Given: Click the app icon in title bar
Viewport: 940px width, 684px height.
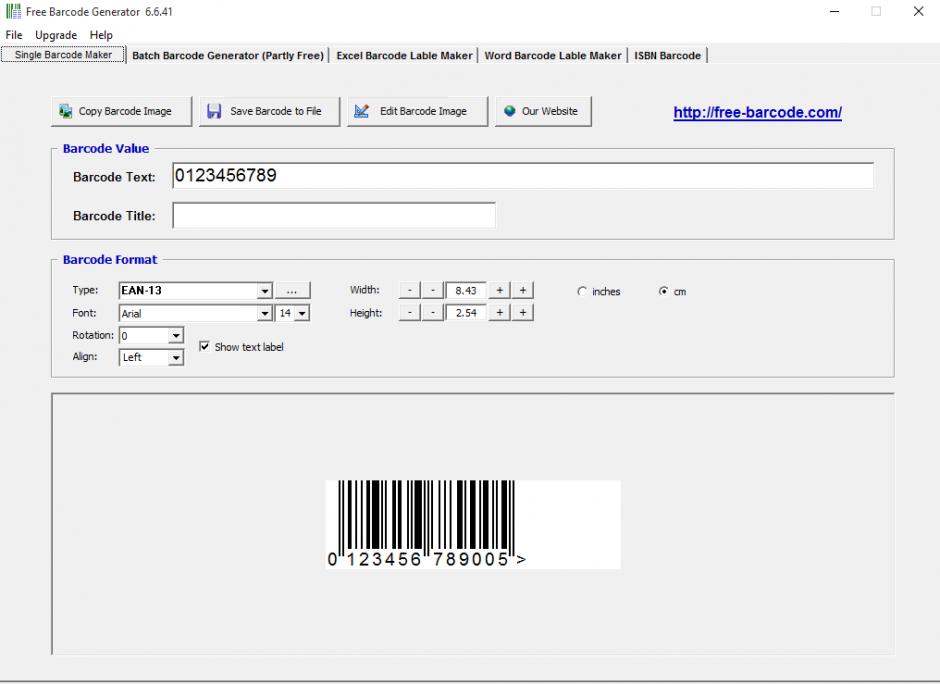Looking at the screenshot, I should (x=13, y=11).
